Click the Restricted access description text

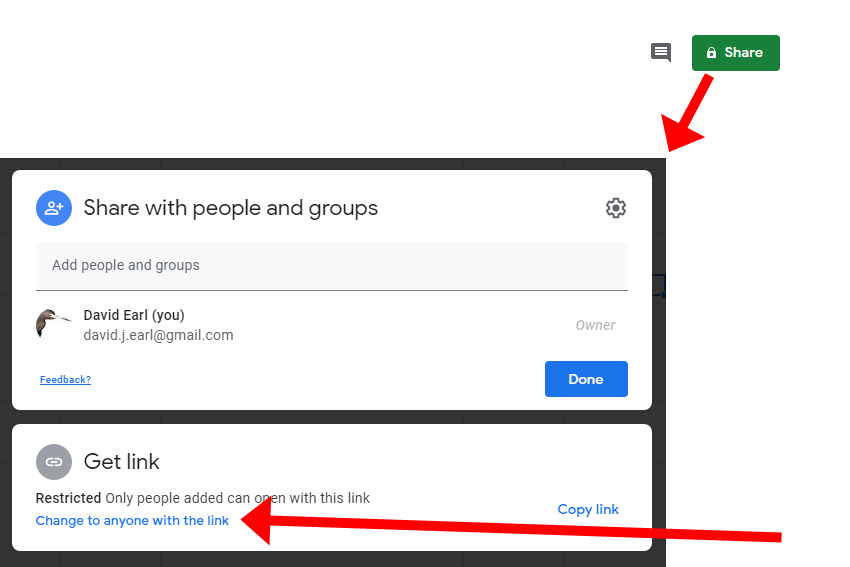pyautogui.click(x=203, y=498)
